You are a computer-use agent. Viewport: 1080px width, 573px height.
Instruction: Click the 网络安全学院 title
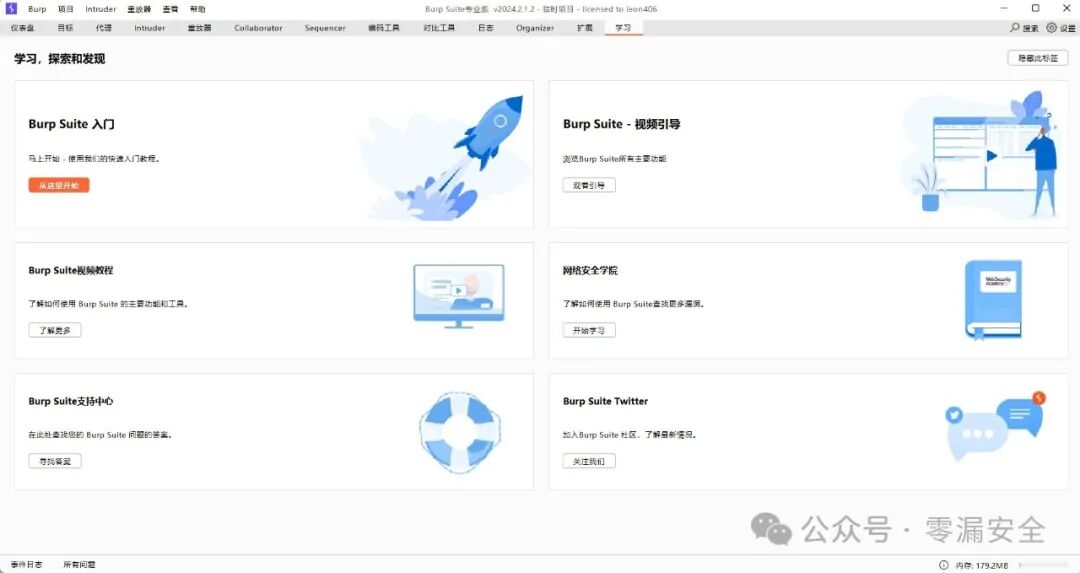pos(590,270)
